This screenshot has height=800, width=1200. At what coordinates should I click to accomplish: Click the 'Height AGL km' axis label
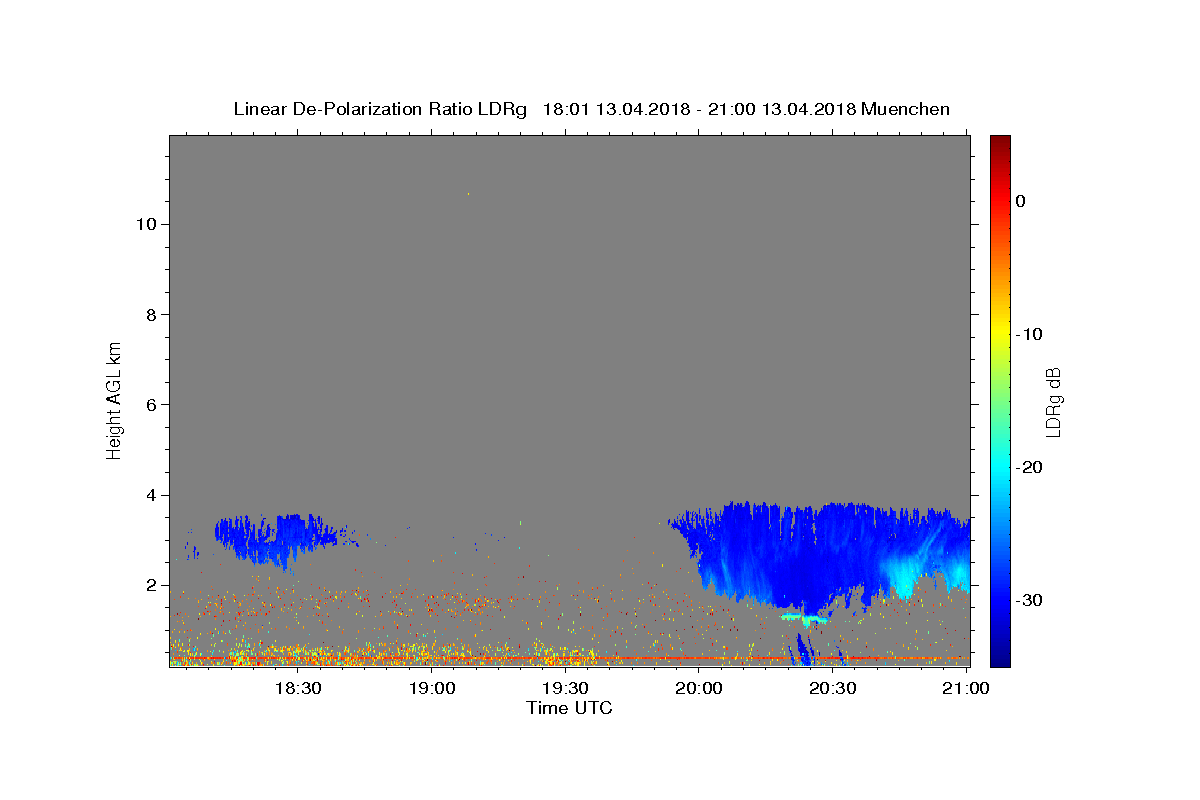115,399
